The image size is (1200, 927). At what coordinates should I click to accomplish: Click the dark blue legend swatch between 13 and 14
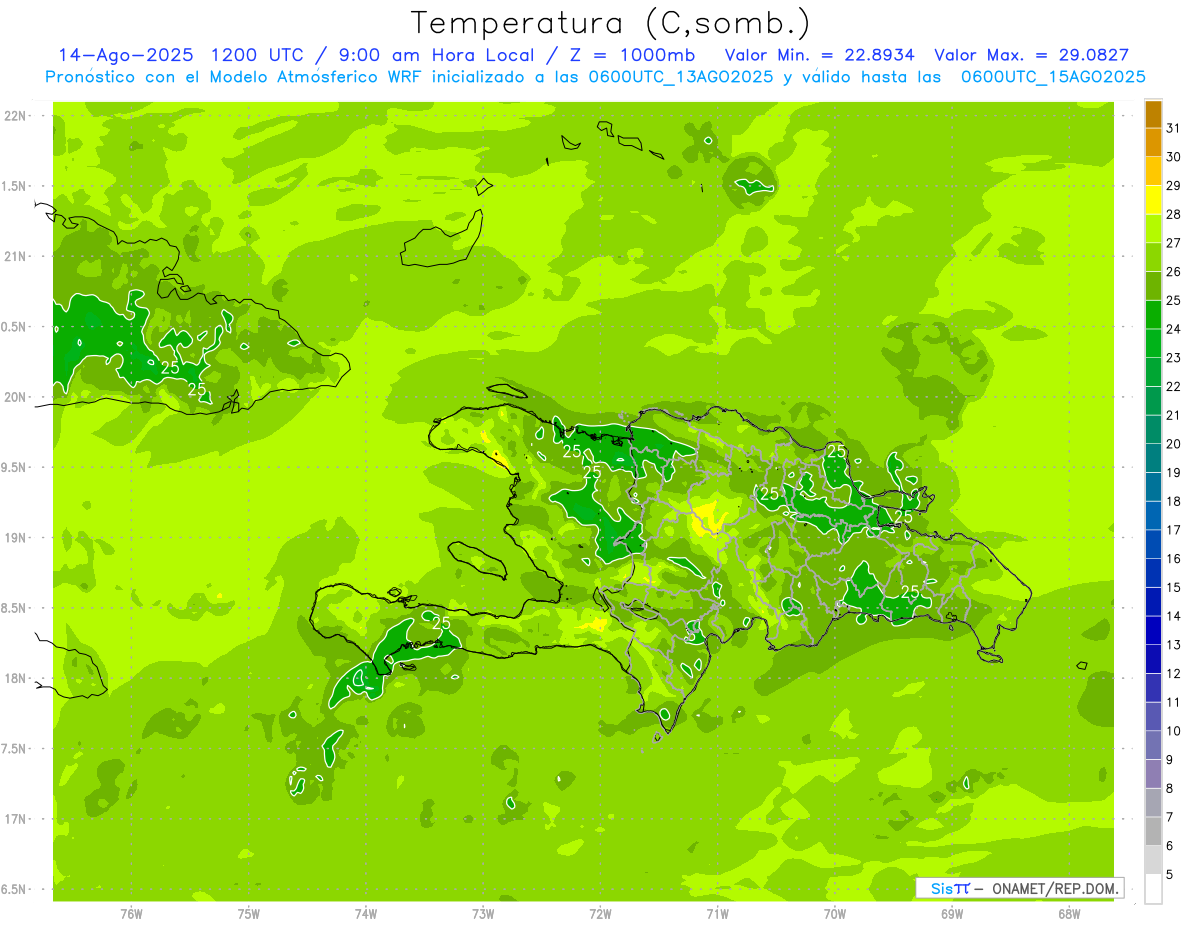point(1153,631)
